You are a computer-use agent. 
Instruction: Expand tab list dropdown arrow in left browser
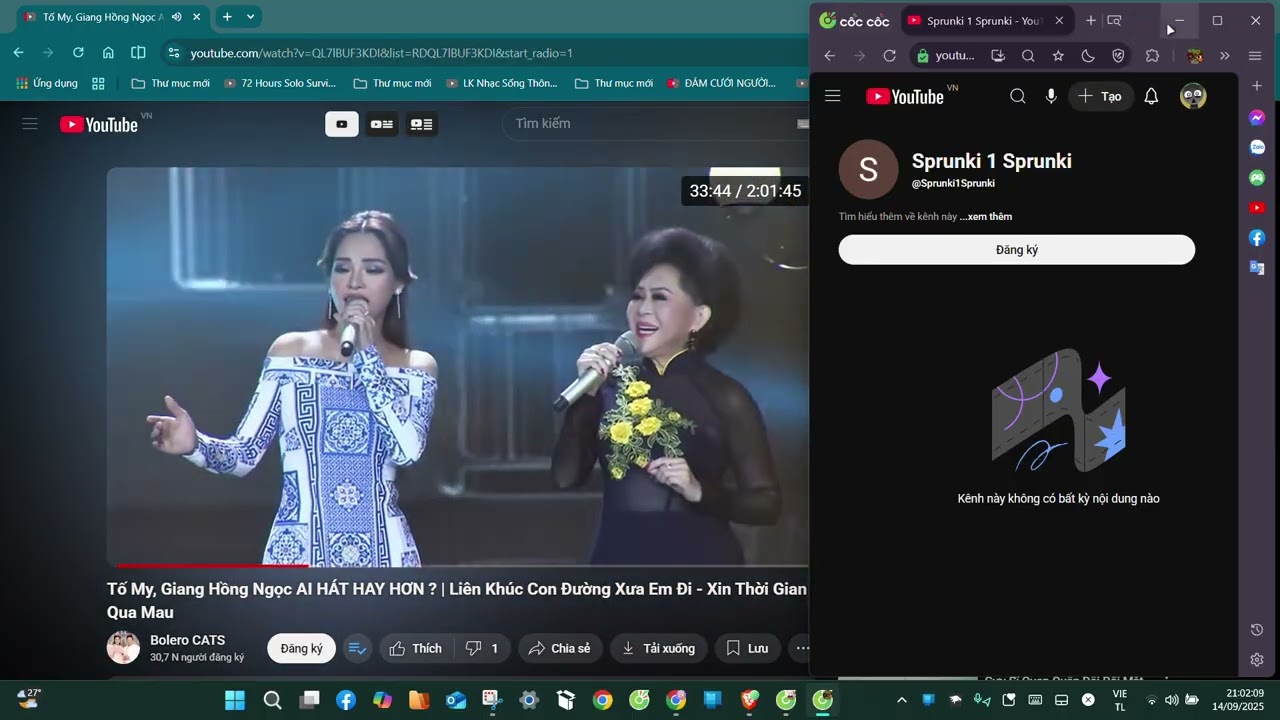pyautogui.click(x=250, y=17)
